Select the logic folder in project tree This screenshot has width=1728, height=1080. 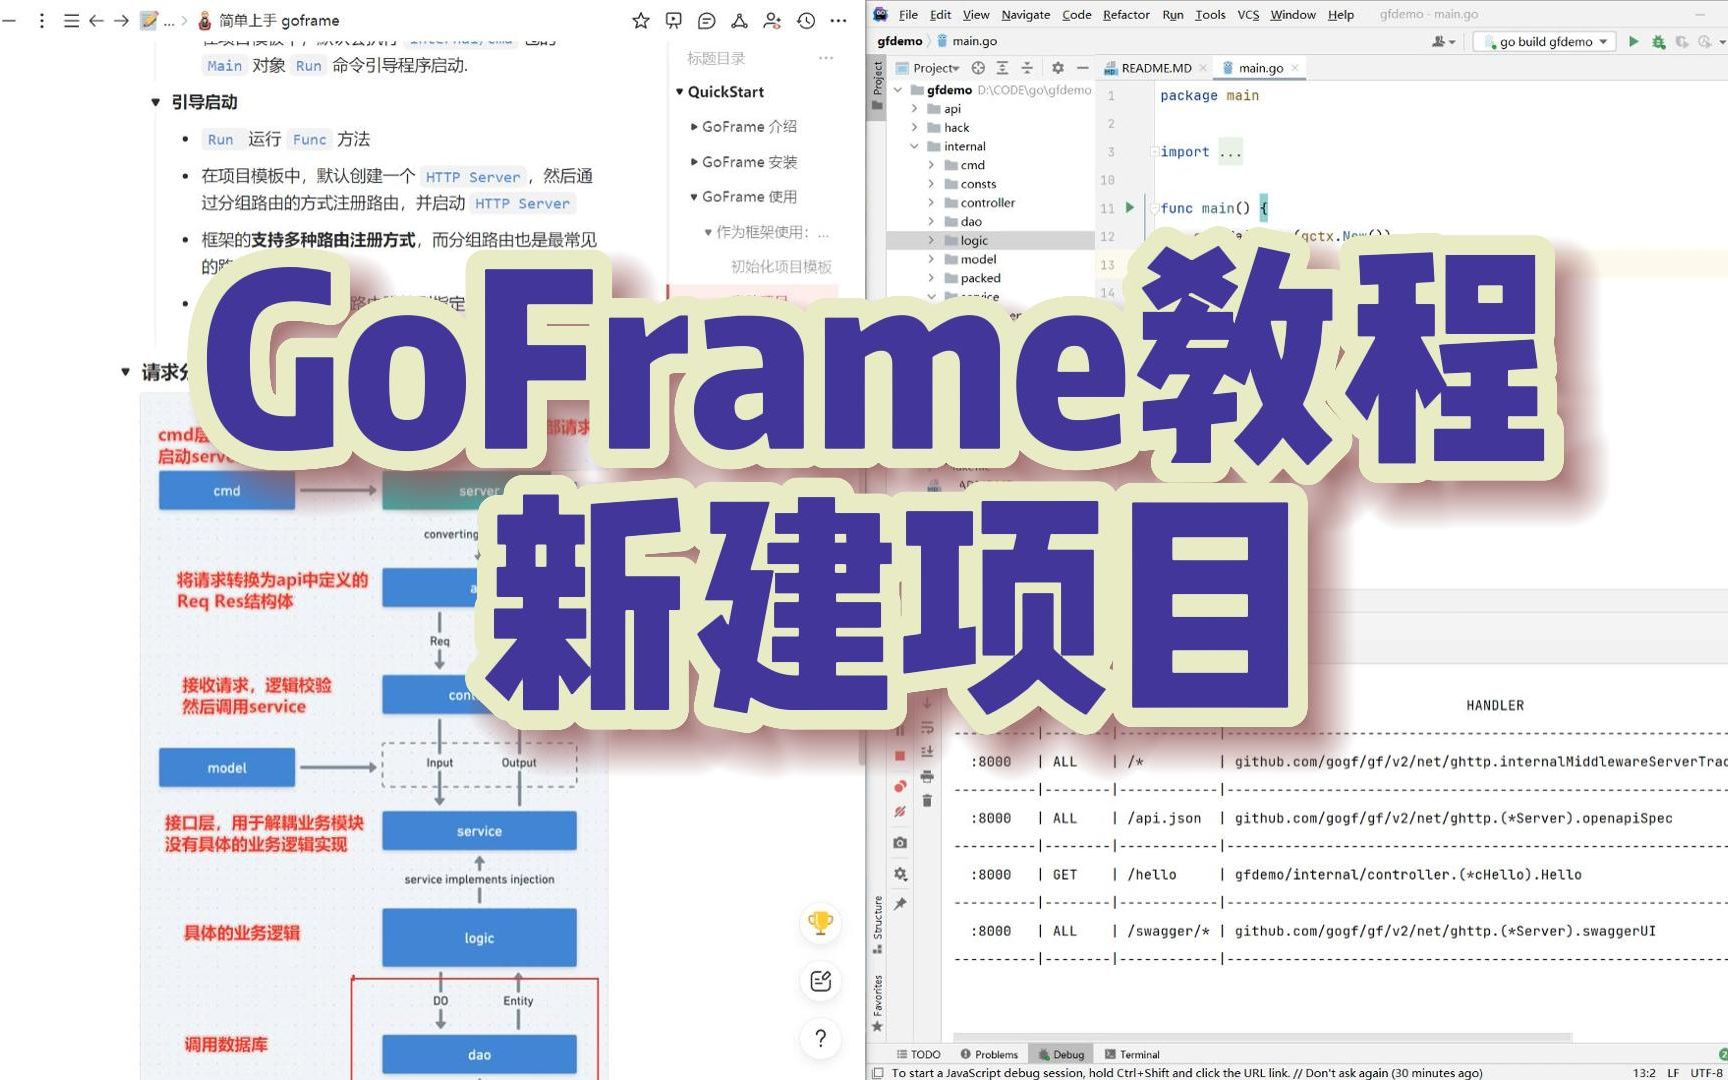click(x=990, y=240)
